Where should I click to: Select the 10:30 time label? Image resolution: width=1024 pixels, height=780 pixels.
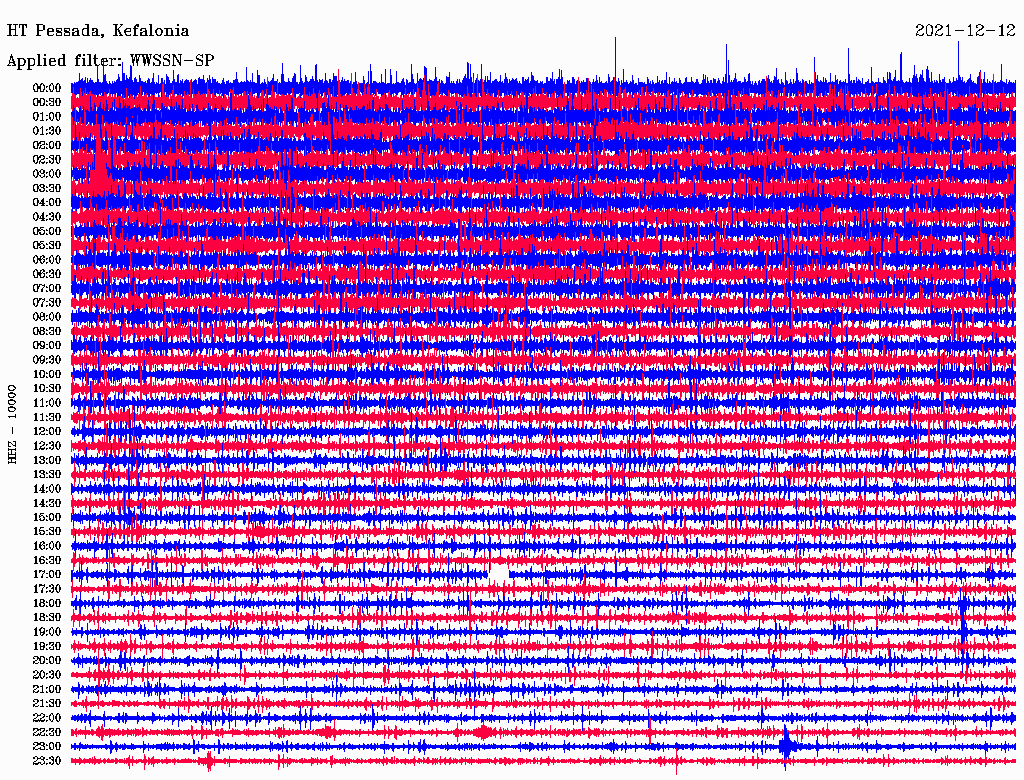pyautogui.click(x=47, y=389)
